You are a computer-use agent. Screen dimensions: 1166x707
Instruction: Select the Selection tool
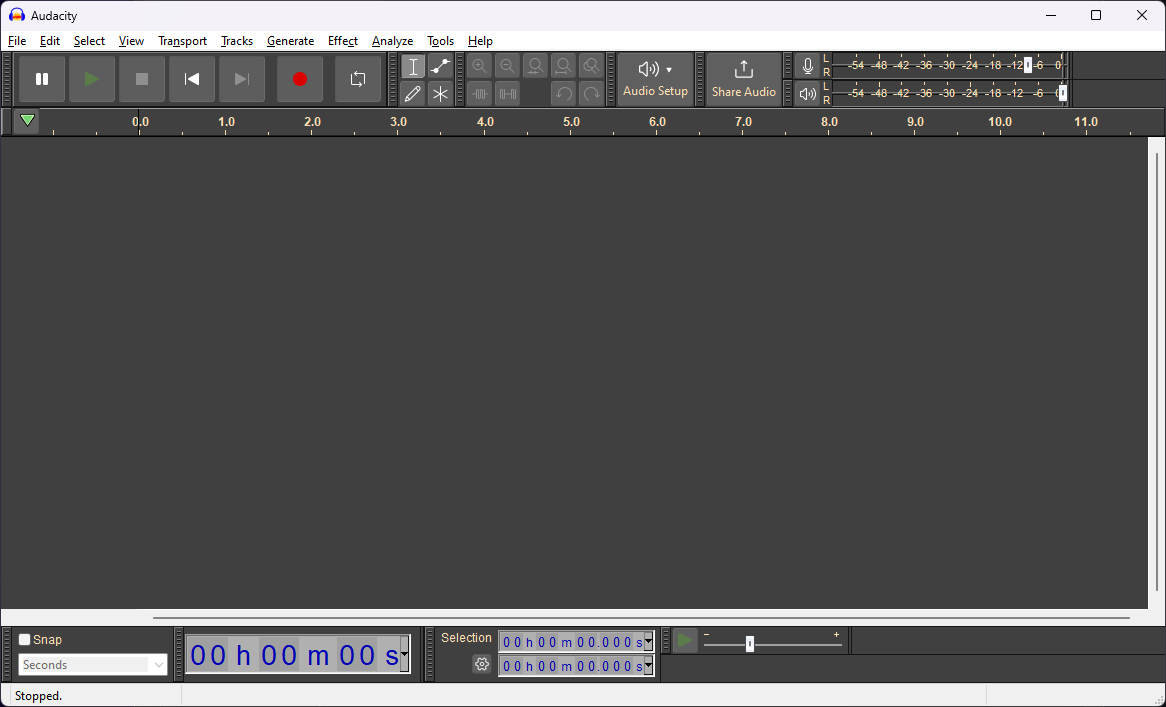[413, 66]
